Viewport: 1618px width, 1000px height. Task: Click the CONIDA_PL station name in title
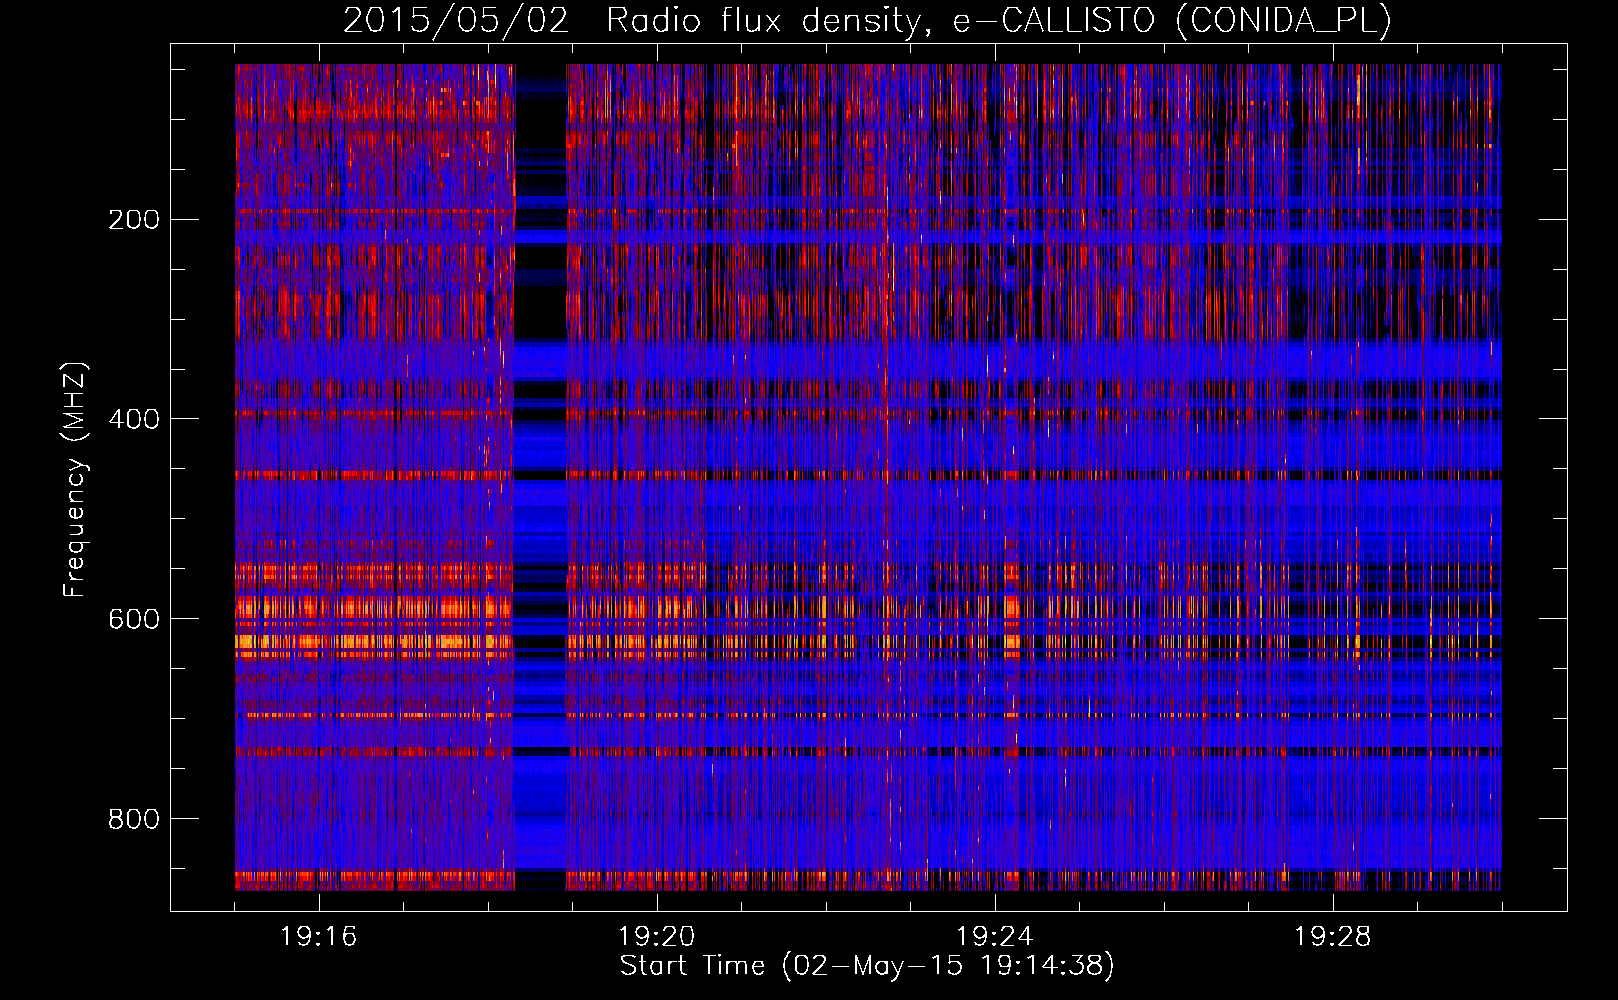1283,20
